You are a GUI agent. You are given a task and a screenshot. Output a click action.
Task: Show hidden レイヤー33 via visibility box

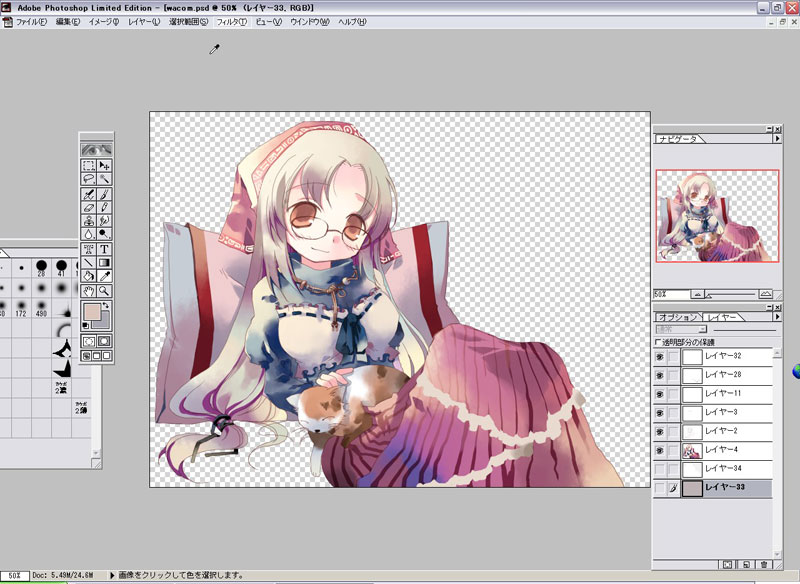659,488
